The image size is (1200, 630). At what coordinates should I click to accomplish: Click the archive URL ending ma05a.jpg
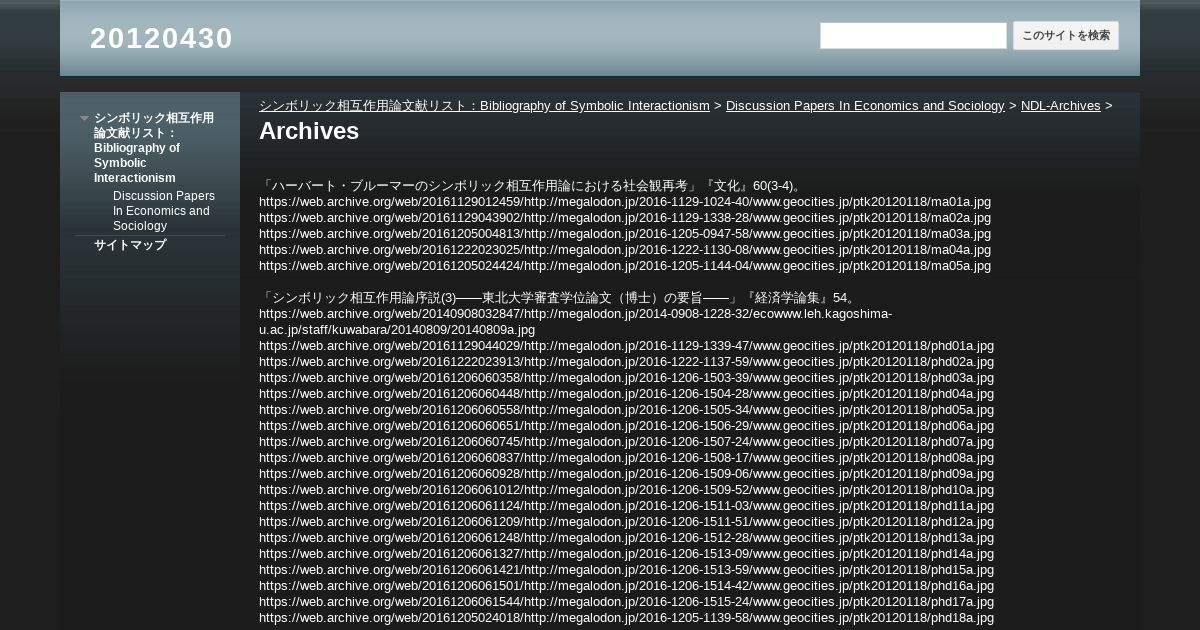(x=625, y=266)
